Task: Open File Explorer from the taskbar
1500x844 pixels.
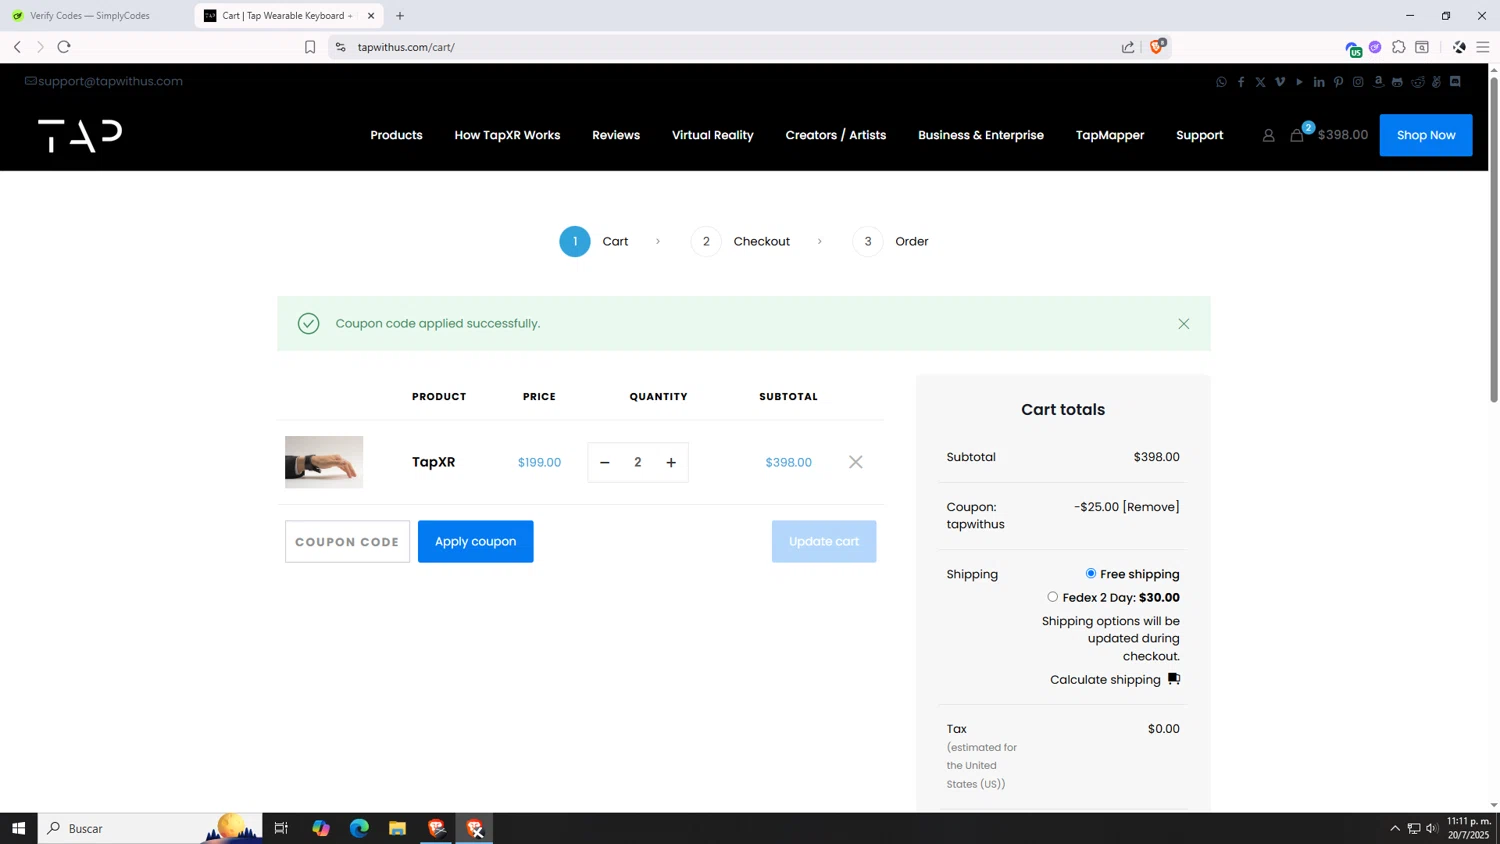Action: click(x=397, y=828)
